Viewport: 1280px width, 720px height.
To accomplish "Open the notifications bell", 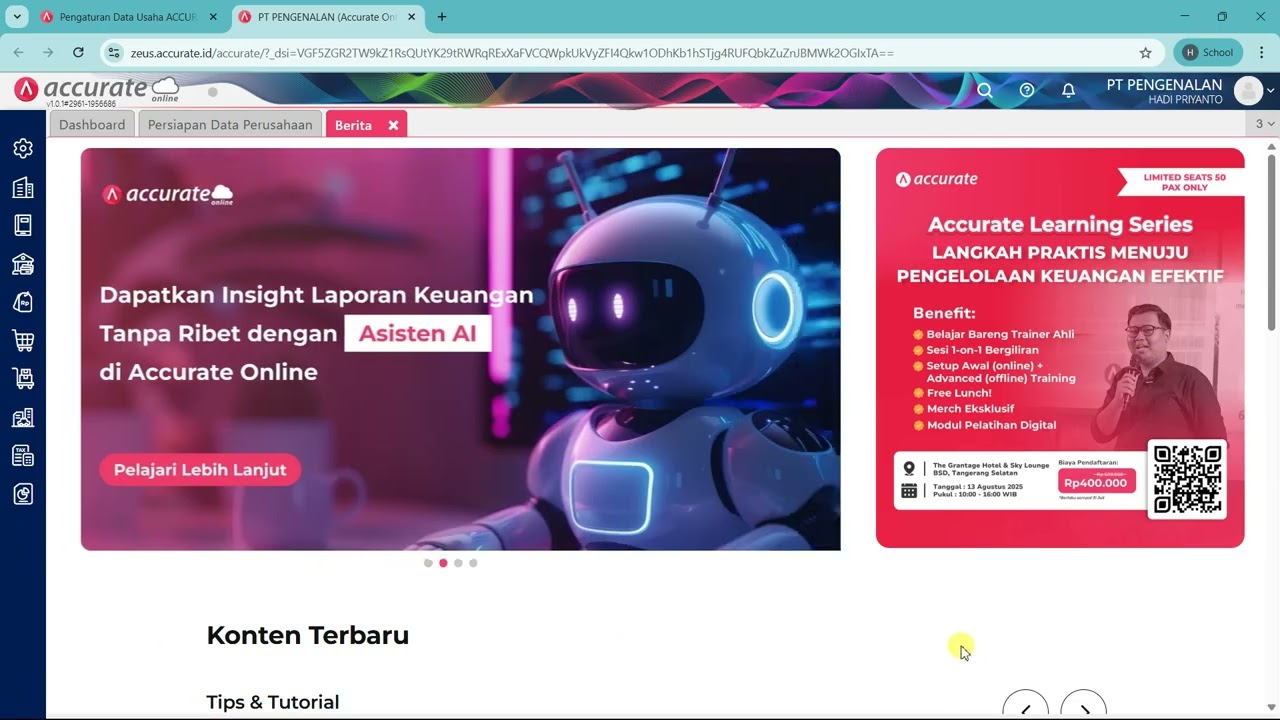I will coord(1068,90).
